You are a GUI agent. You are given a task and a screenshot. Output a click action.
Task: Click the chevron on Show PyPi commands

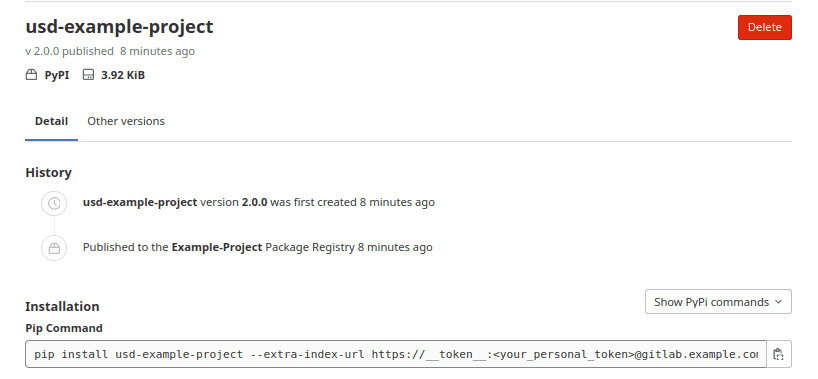[778, 302]
